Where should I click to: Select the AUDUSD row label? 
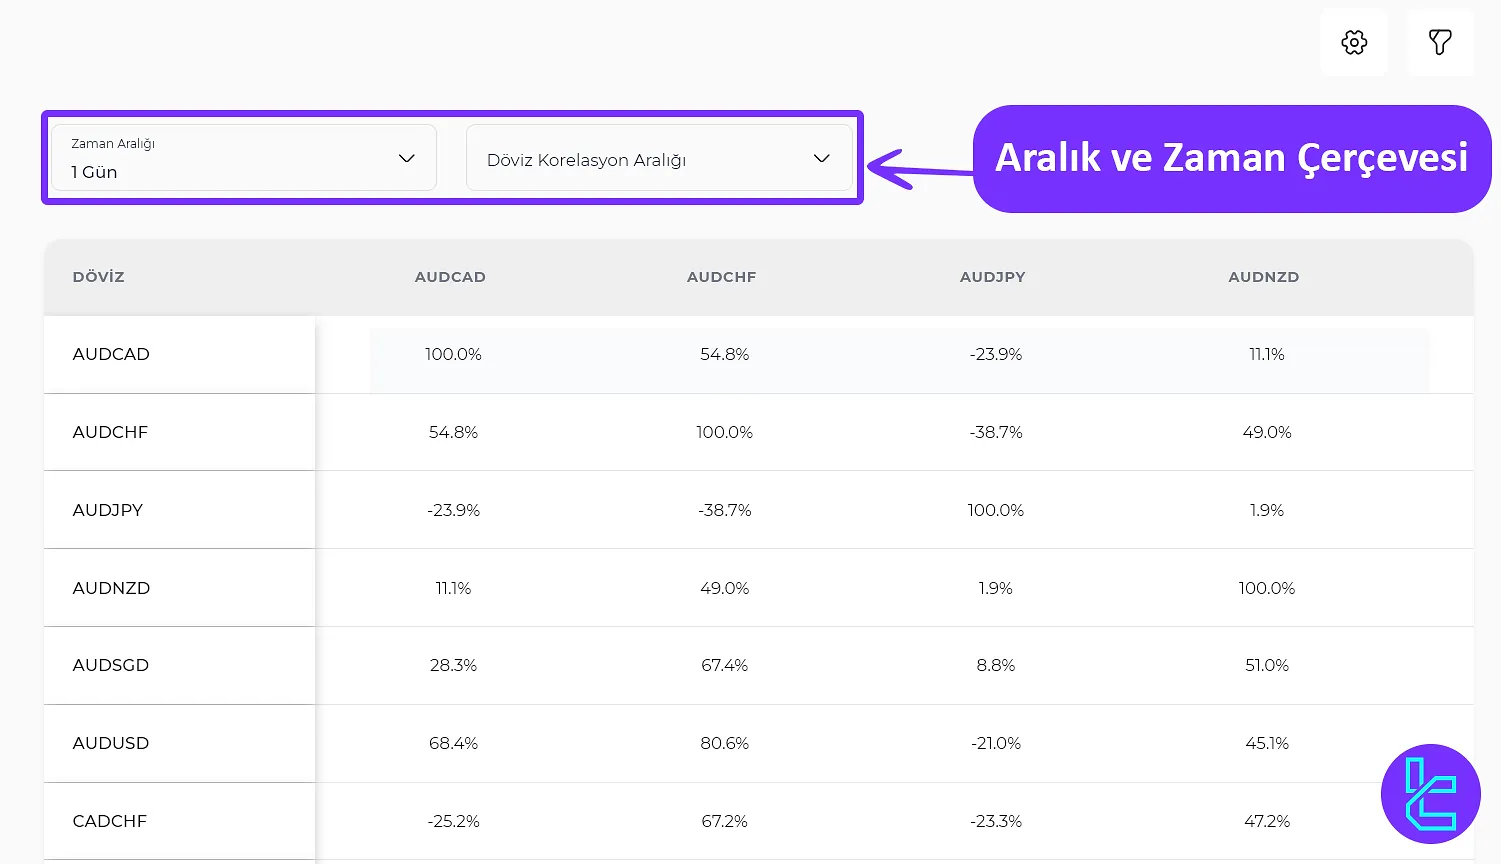[110, 743]
